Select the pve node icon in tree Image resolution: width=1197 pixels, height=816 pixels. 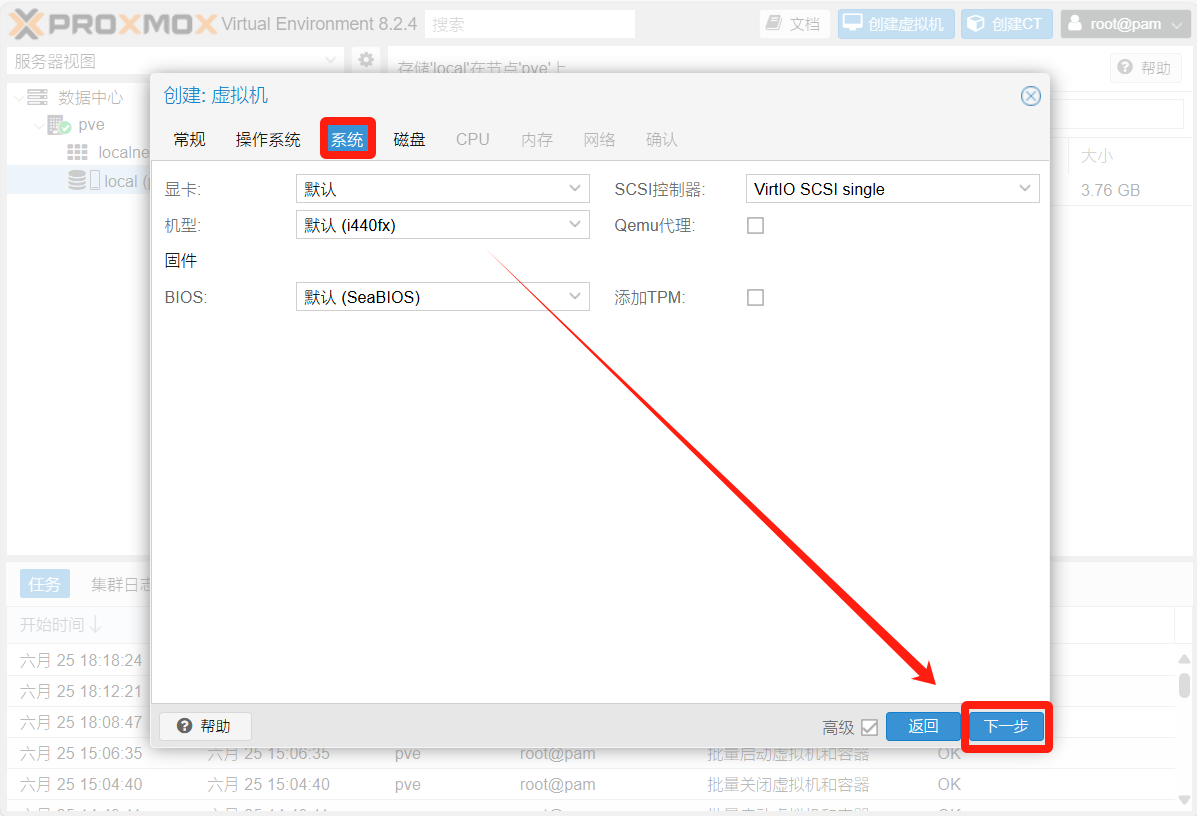click(x=60, y=125)
